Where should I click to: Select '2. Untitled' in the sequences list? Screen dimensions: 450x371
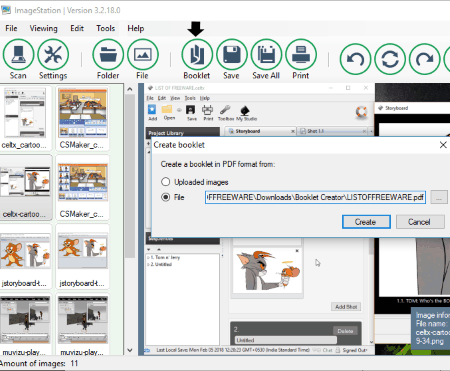[x=161, y=264]
